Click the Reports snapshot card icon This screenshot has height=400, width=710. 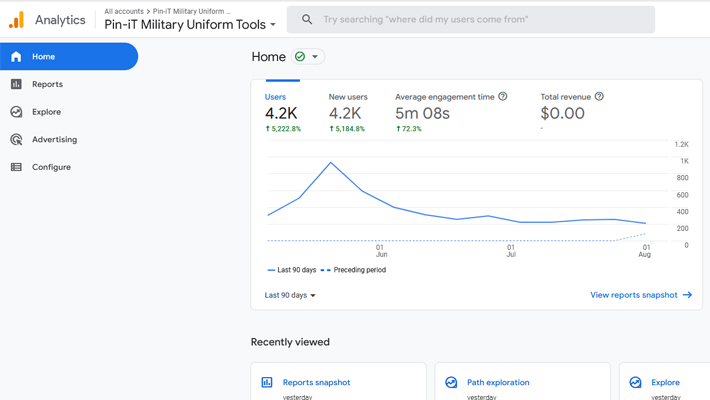coord(267,382)
